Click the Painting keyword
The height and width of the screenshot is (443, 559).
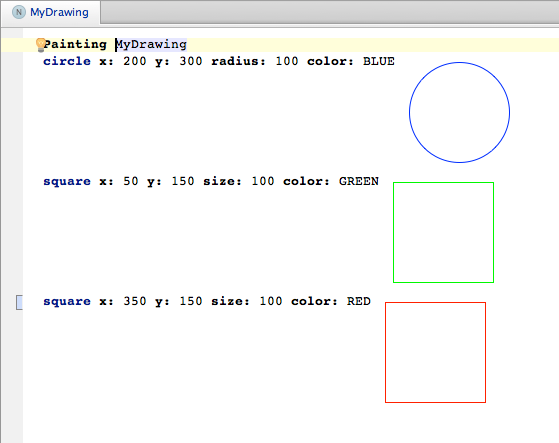click(75, 45)
